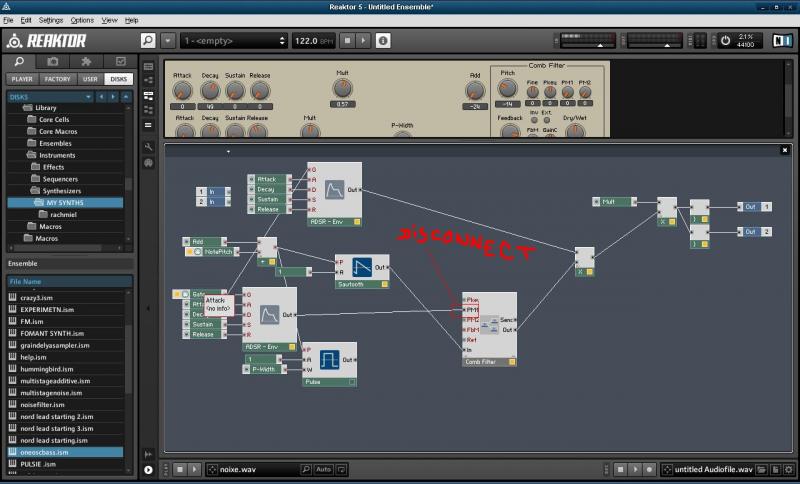
Task: Toggle the Comb Filter module status lamp
Action: pyautogui.click(x=512, y=362)
